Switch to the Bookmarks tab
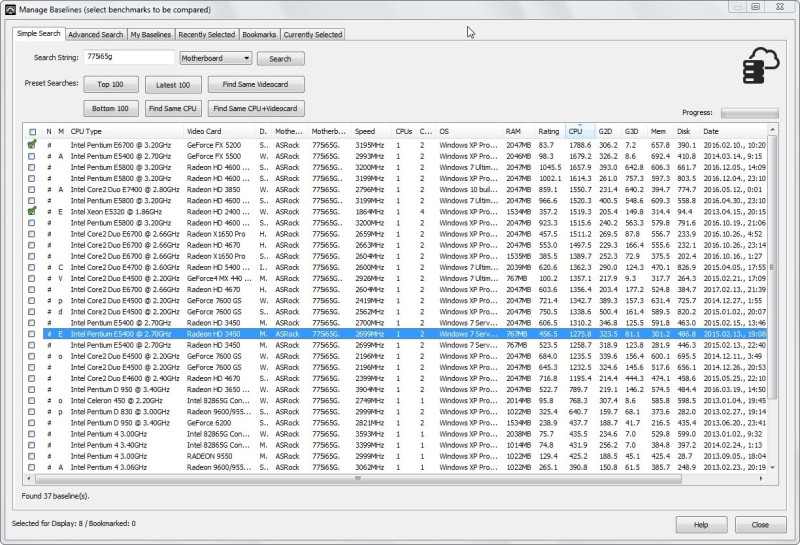 pyautogui.click(x=259, y=34)
